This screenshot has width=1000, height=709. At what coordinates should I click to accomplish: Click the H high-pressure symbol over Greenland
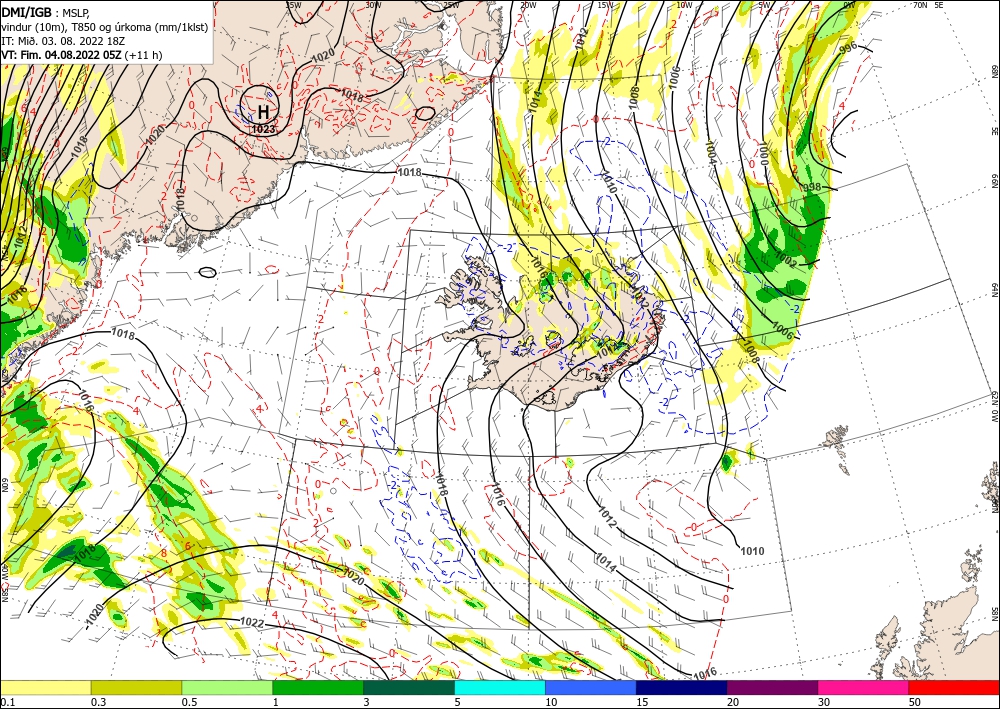tap(263, 113)
